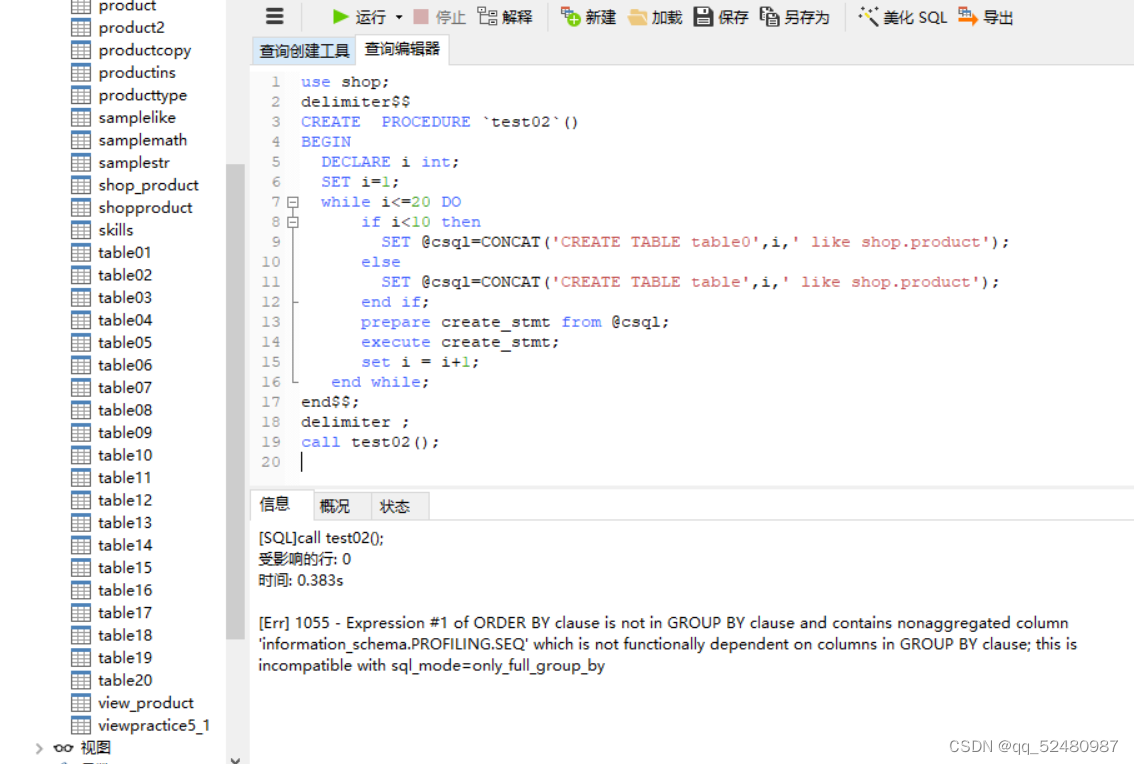The image size is (1134, 764).
Task: Switch to the 查询编辑器 tab
Action: pyautogui.click(x=402, y=49)
